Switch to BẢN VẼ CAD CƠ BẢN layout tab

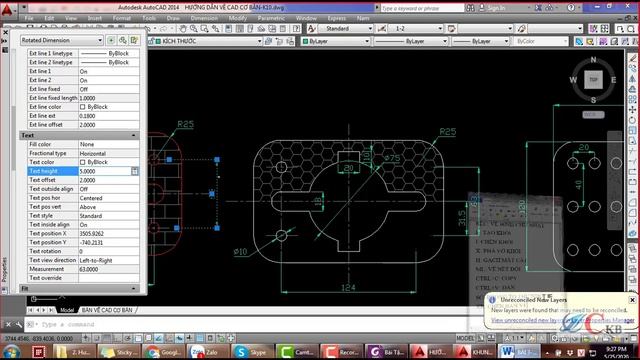107,310
